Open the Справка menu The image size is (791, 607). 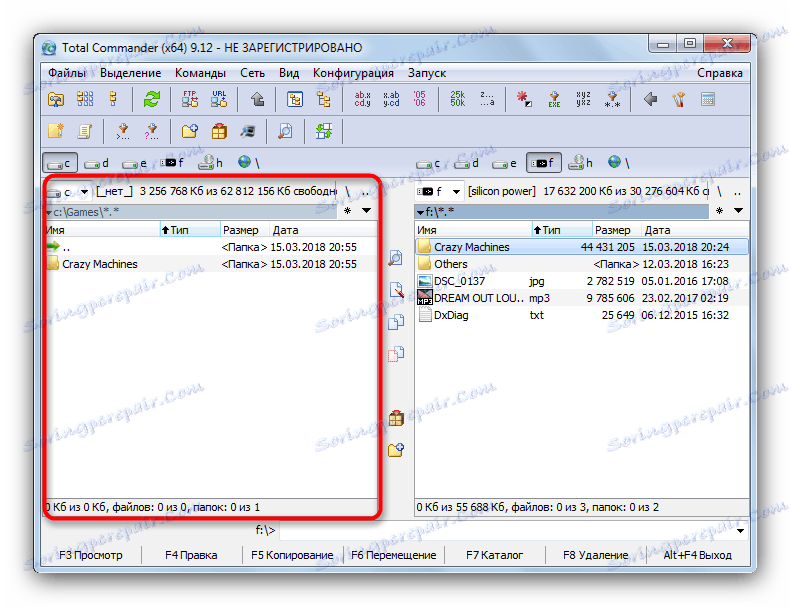pyautogui.click(x=720, y=73)
